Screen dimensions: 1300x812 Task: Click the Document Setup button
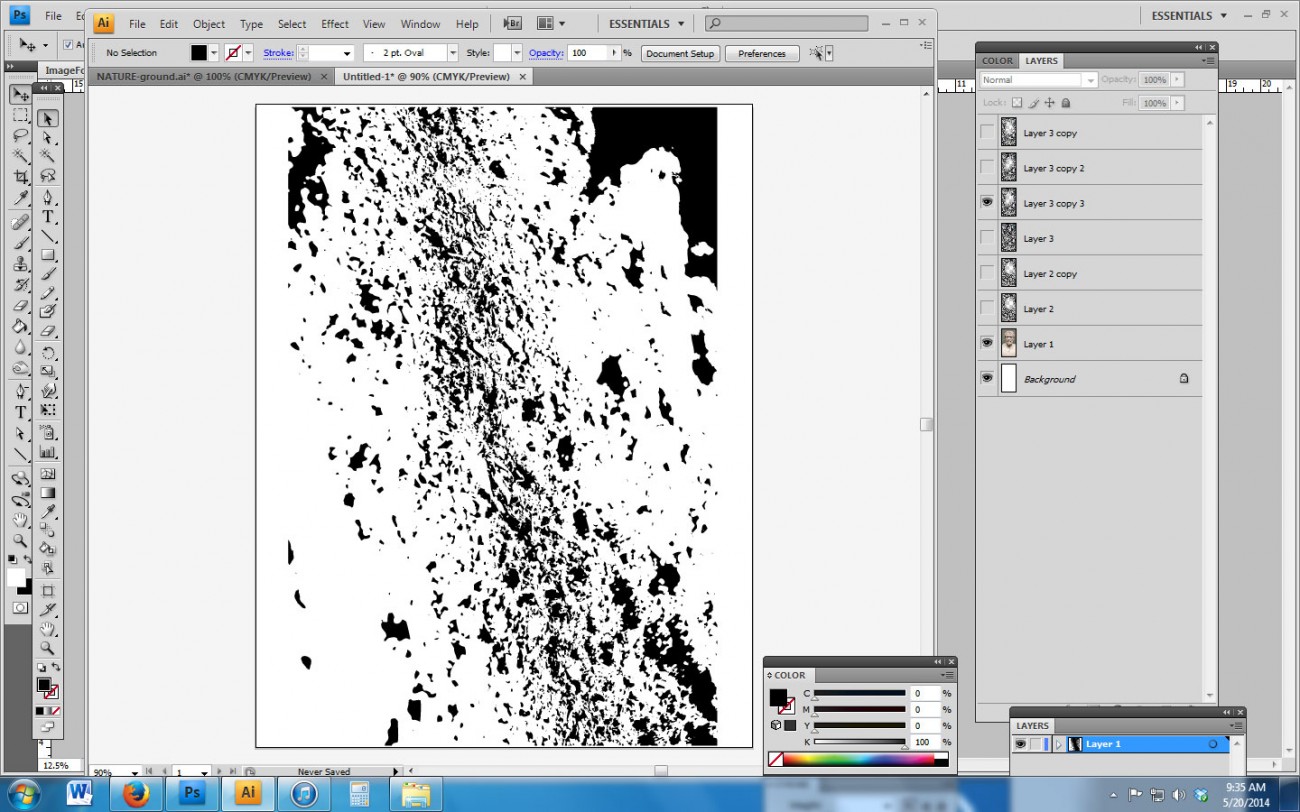[680, 53]
